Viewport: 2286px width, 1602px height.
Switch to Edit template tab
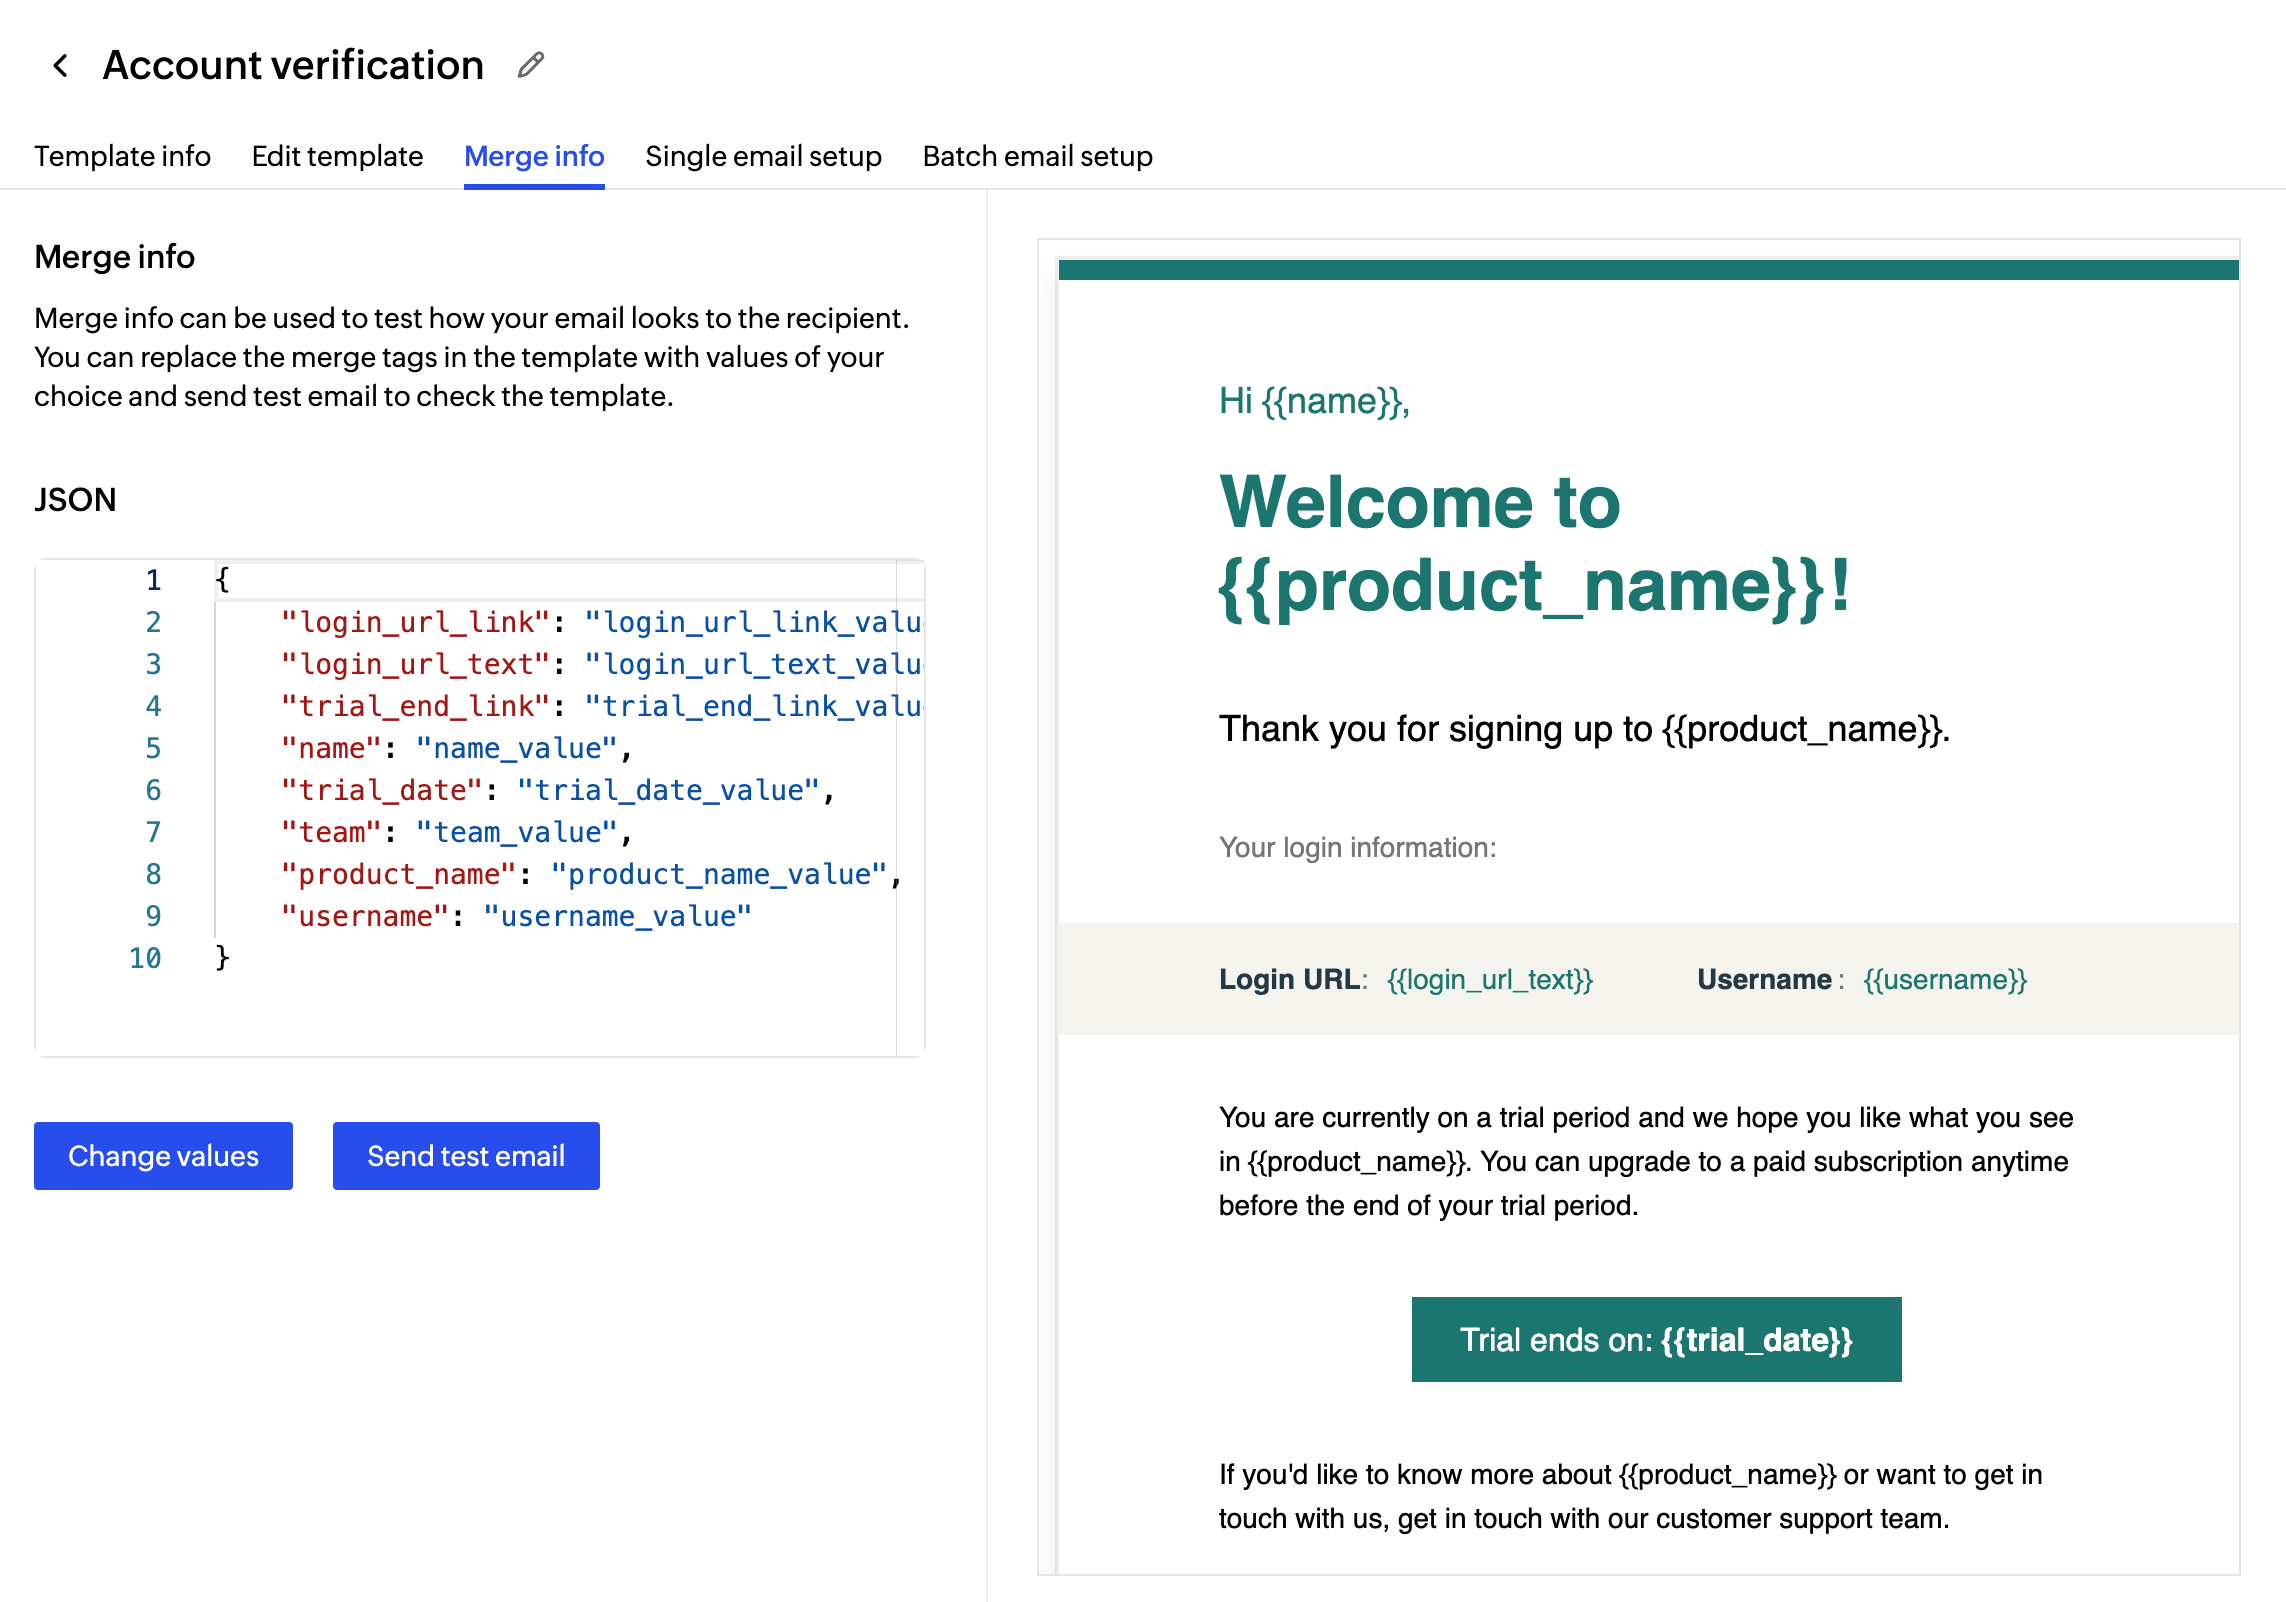click(337, 156)
